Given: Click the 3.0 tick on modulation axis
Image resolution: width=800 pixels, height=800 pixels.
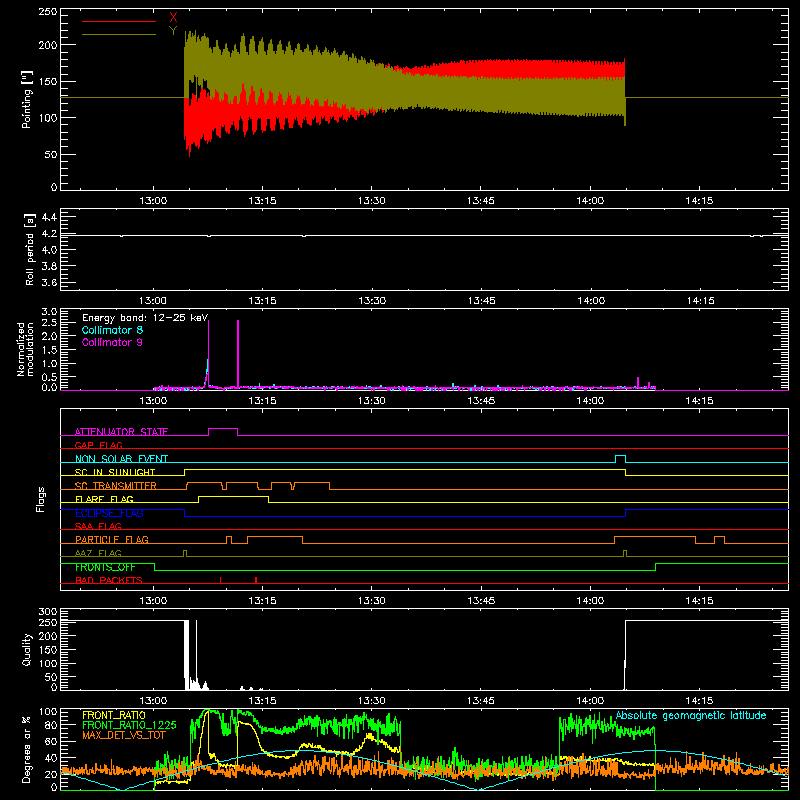Looking at the screenshot, I should (49, 312).
